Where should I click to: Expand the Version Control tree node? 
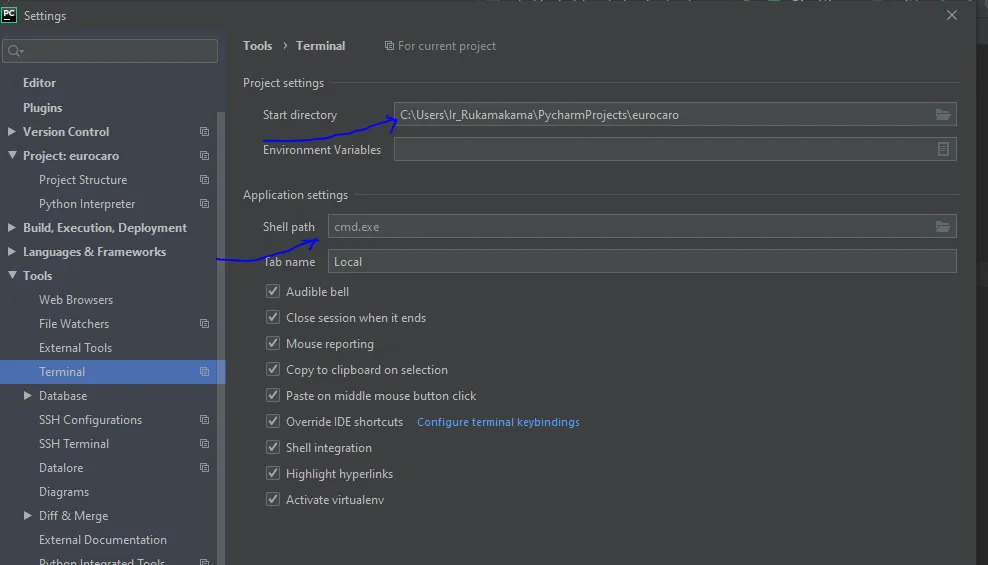pyautogui.click(x=12, y=132)
